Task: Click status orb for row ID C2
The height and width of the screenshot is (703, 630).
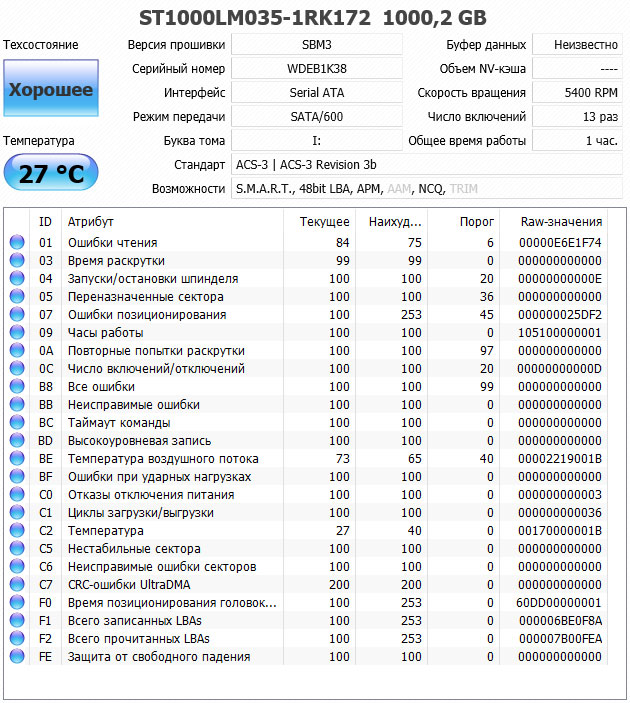Action: [17, 530]
